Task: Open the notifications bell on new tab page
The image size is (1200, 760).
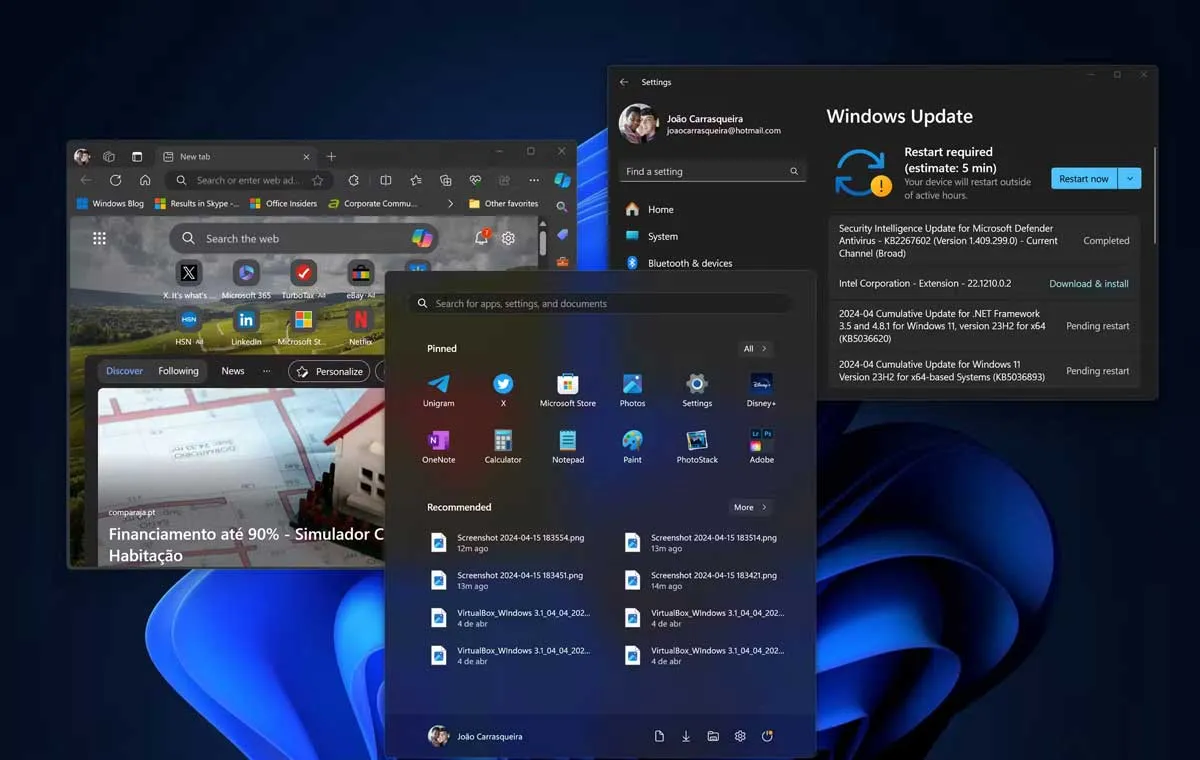Action: [481, 238]
